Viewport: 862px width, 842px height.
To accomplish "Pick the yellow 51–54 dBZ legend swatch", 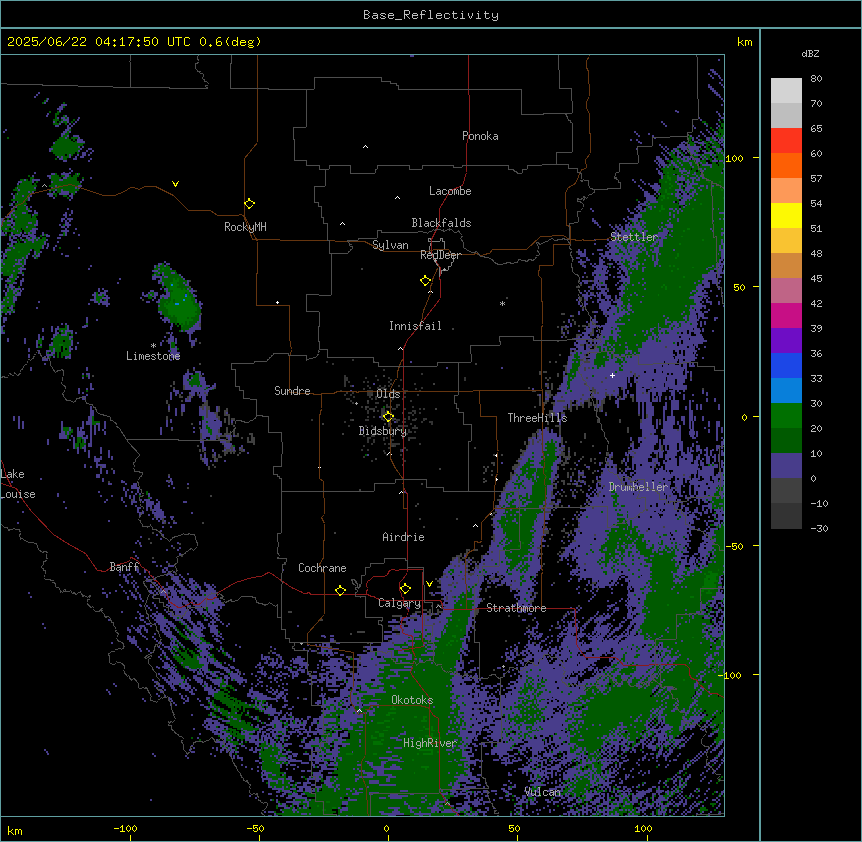I will [x=786, y=215].
